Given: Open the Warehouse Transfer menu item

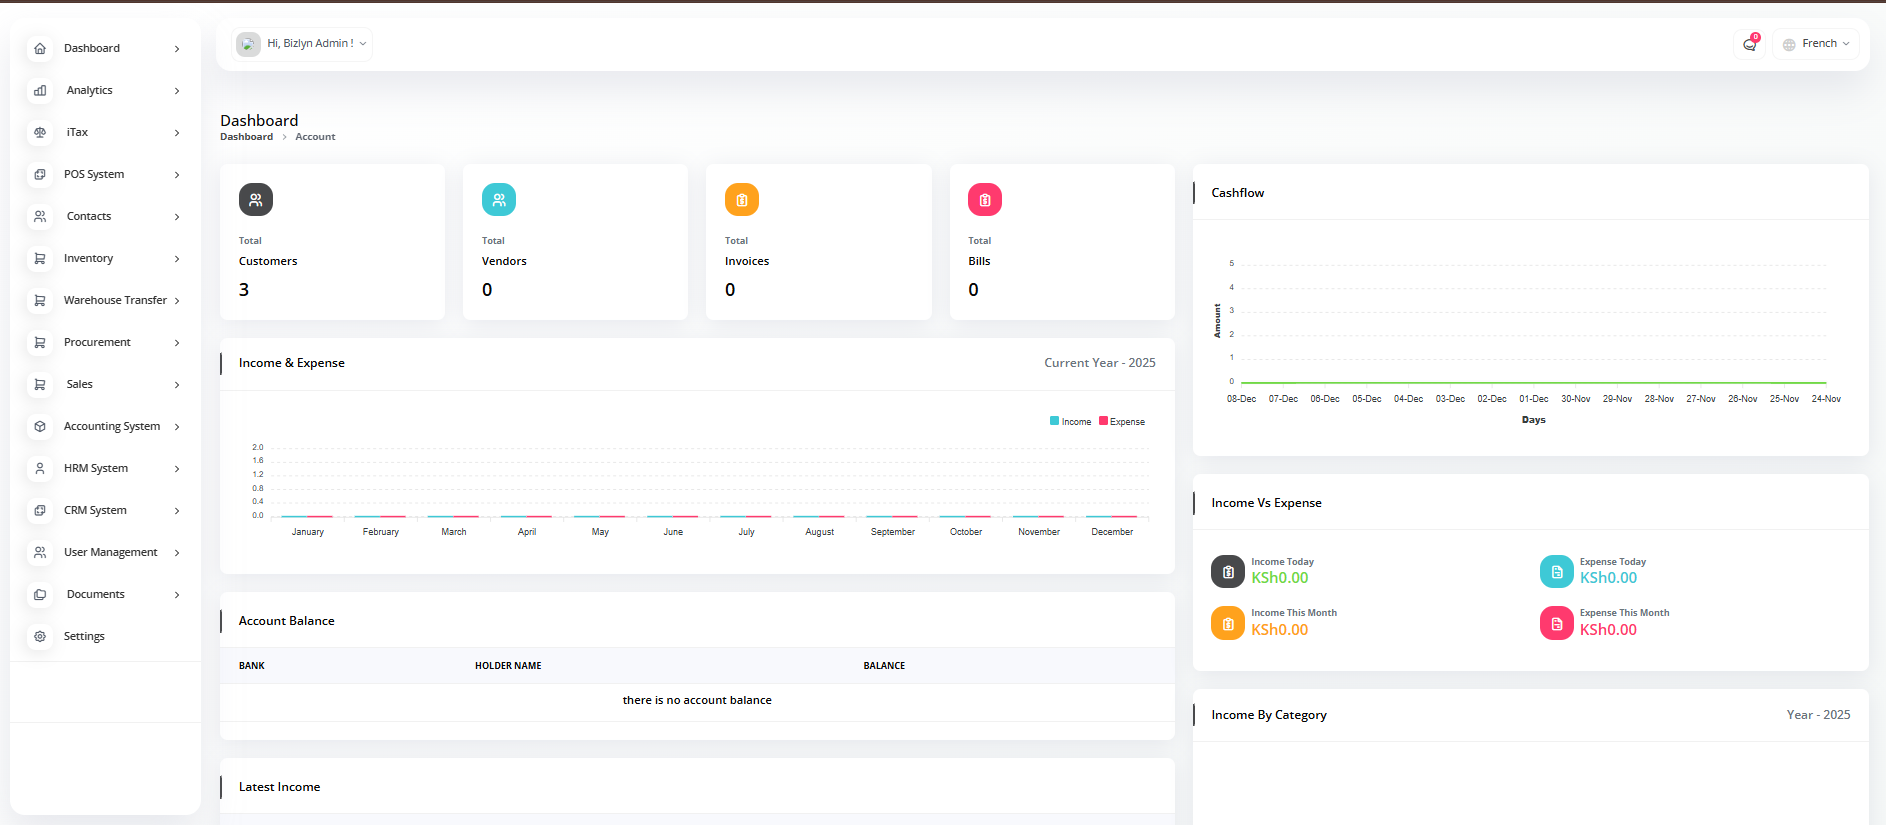Looking at the screenshot, I should pos(105,300).
